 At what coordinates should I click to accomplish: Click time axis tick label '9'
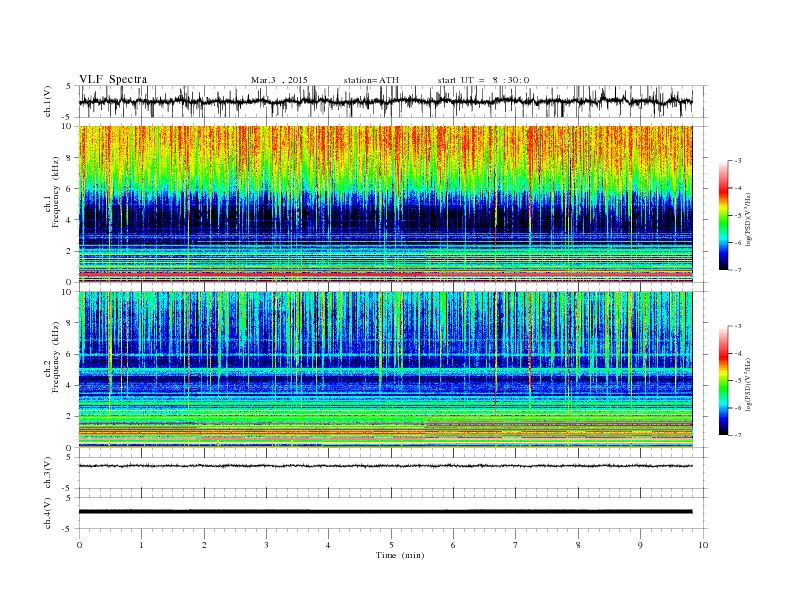pyautogui.click(x=640, y=545)
